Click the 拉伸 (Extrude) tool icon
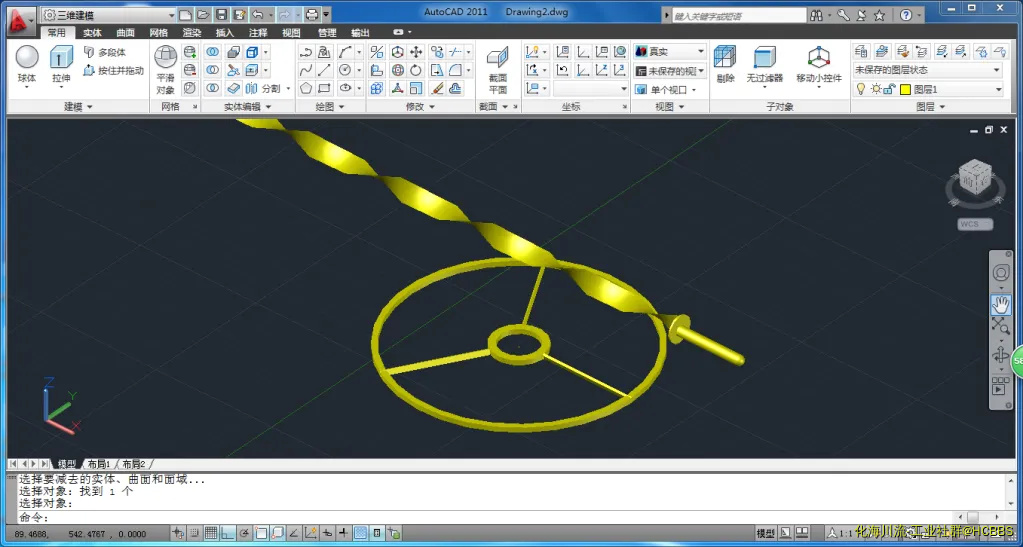Screen dimensions: 1023x547 pyautogui.click(x=61, y=63)
